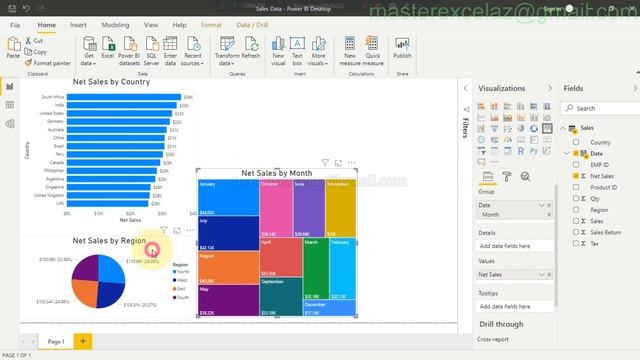
Task: Remove Month from the Group well
Action: (x=549, y=214)
